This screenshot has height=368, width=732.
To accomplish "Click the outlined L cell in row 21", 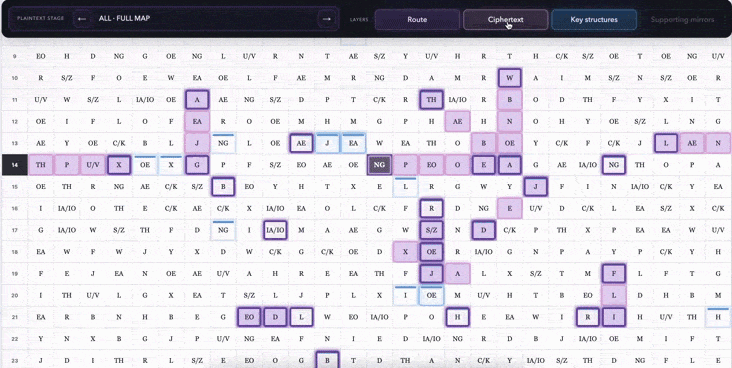I will click(x=301, y=317).
